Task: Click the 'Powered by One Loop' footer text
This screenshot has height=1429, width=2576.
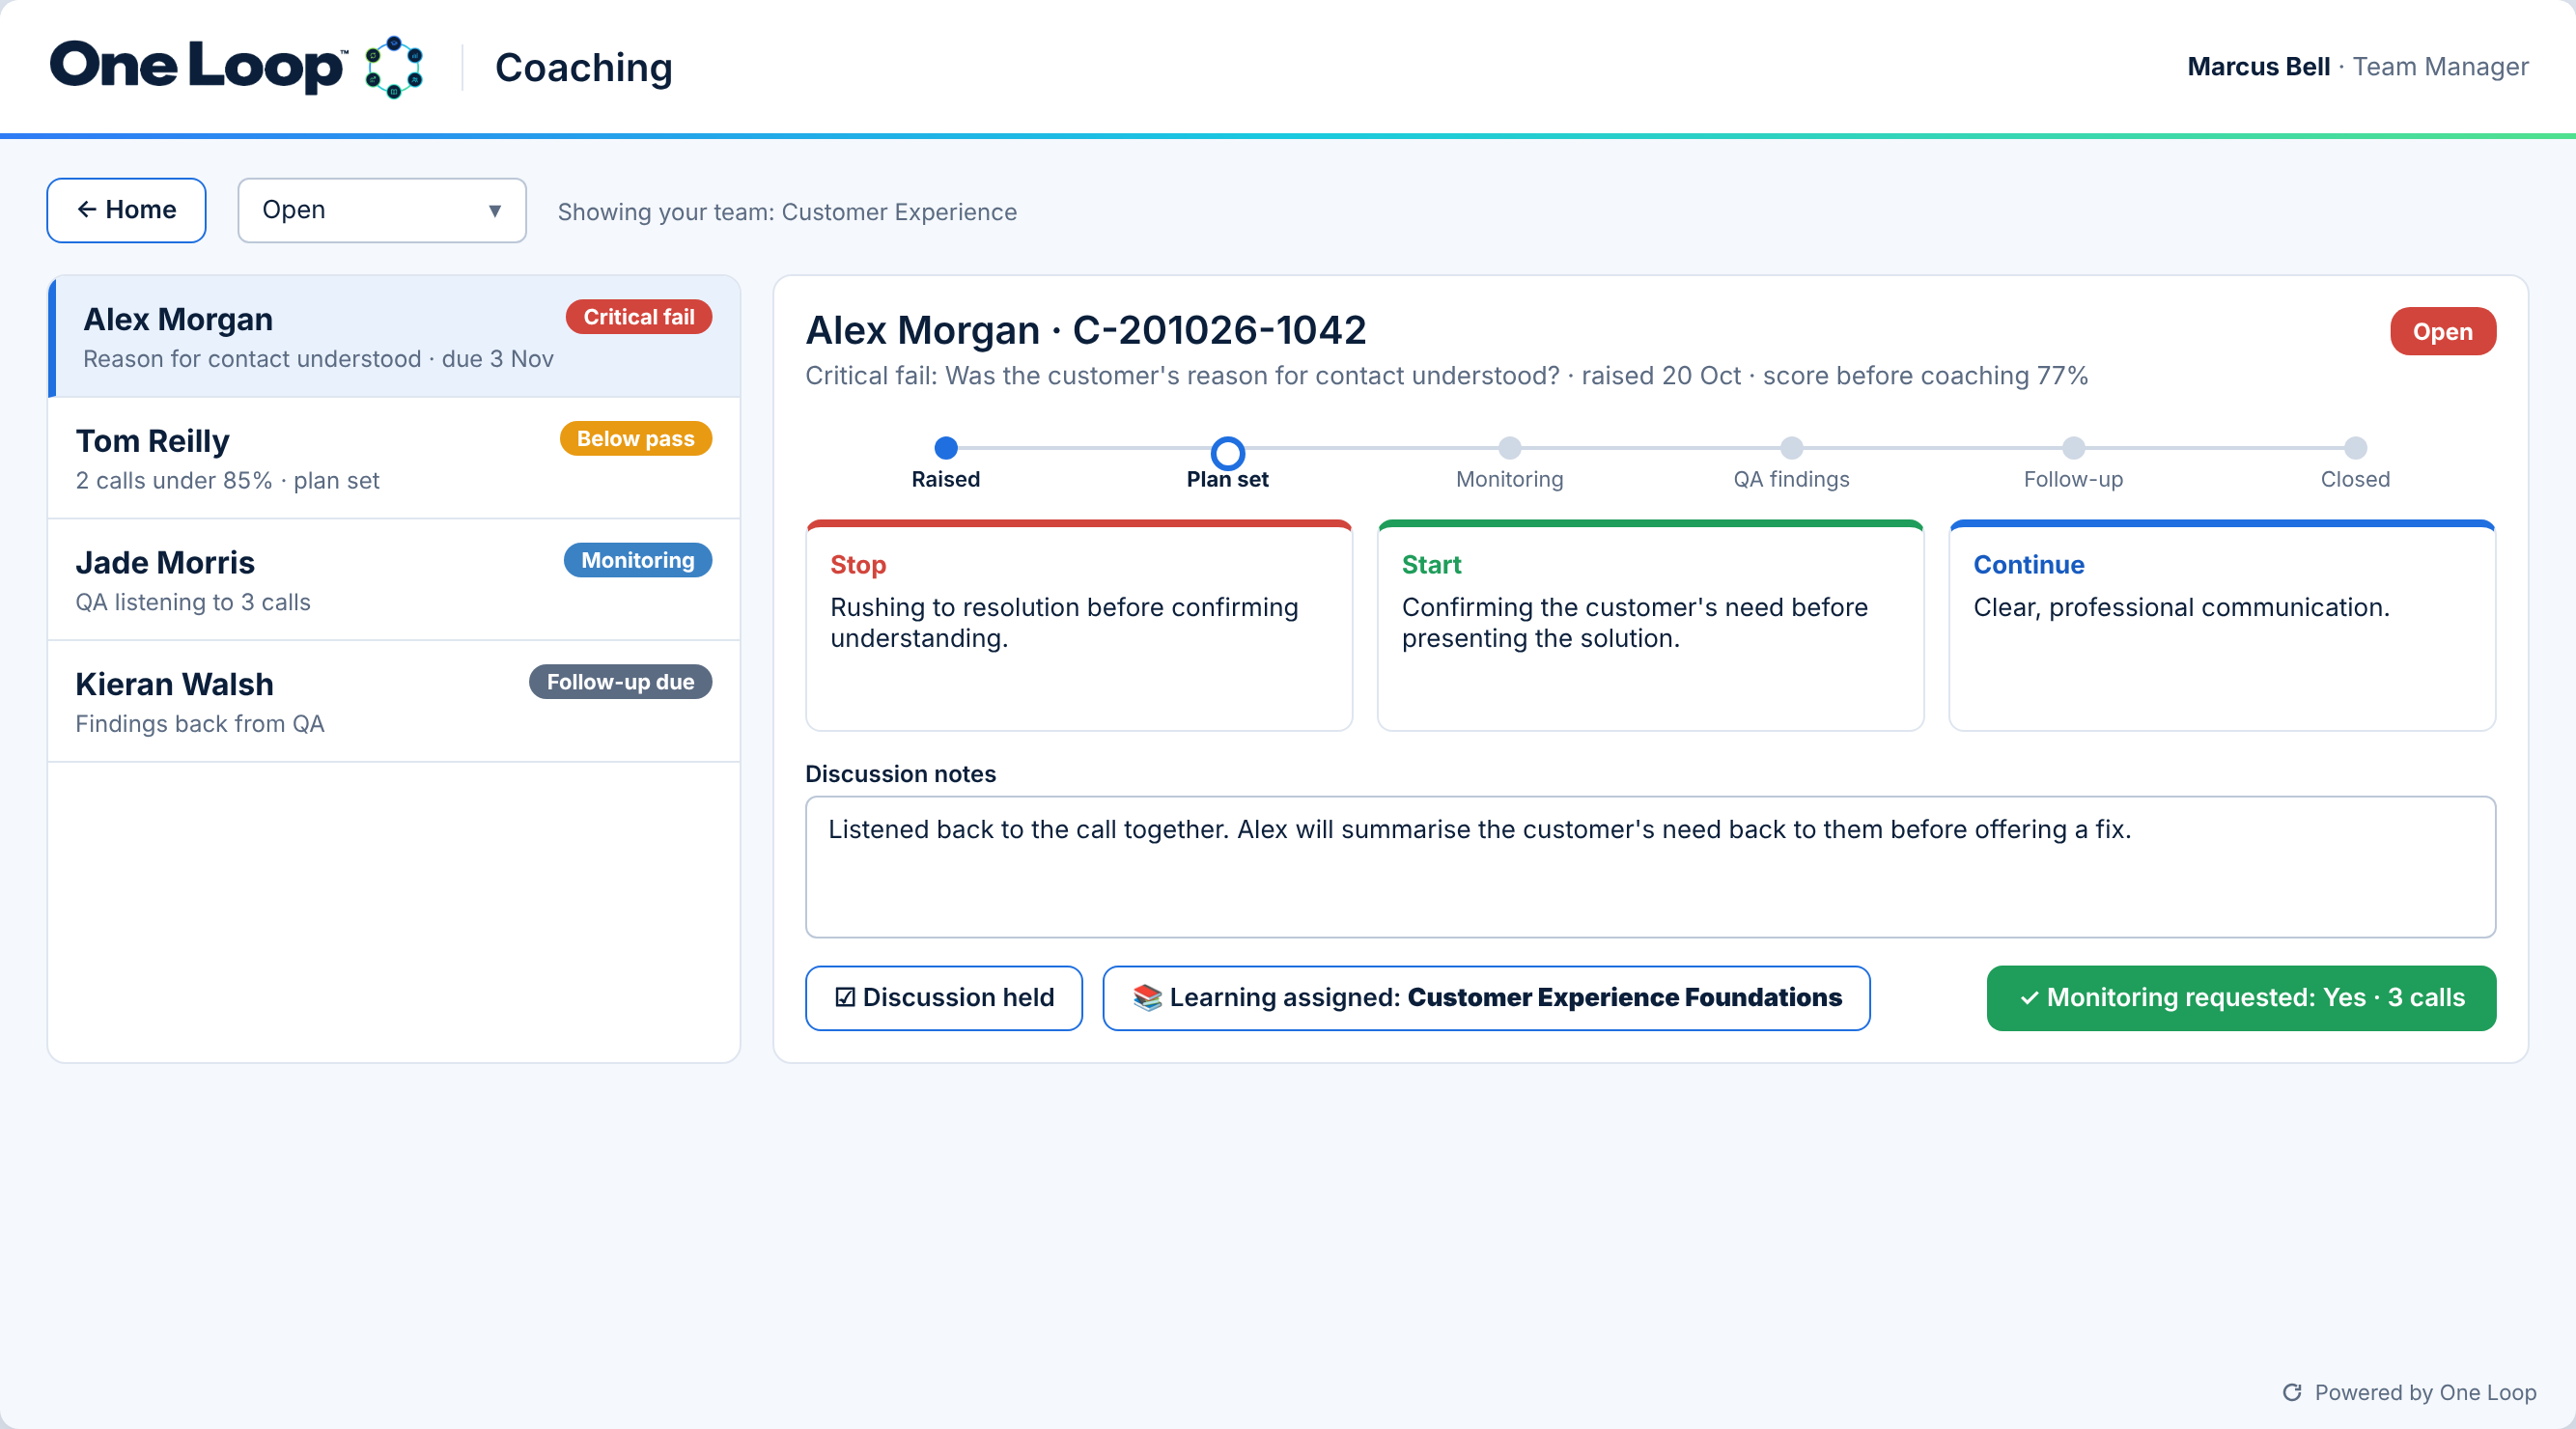Action: (2425, 1392)
